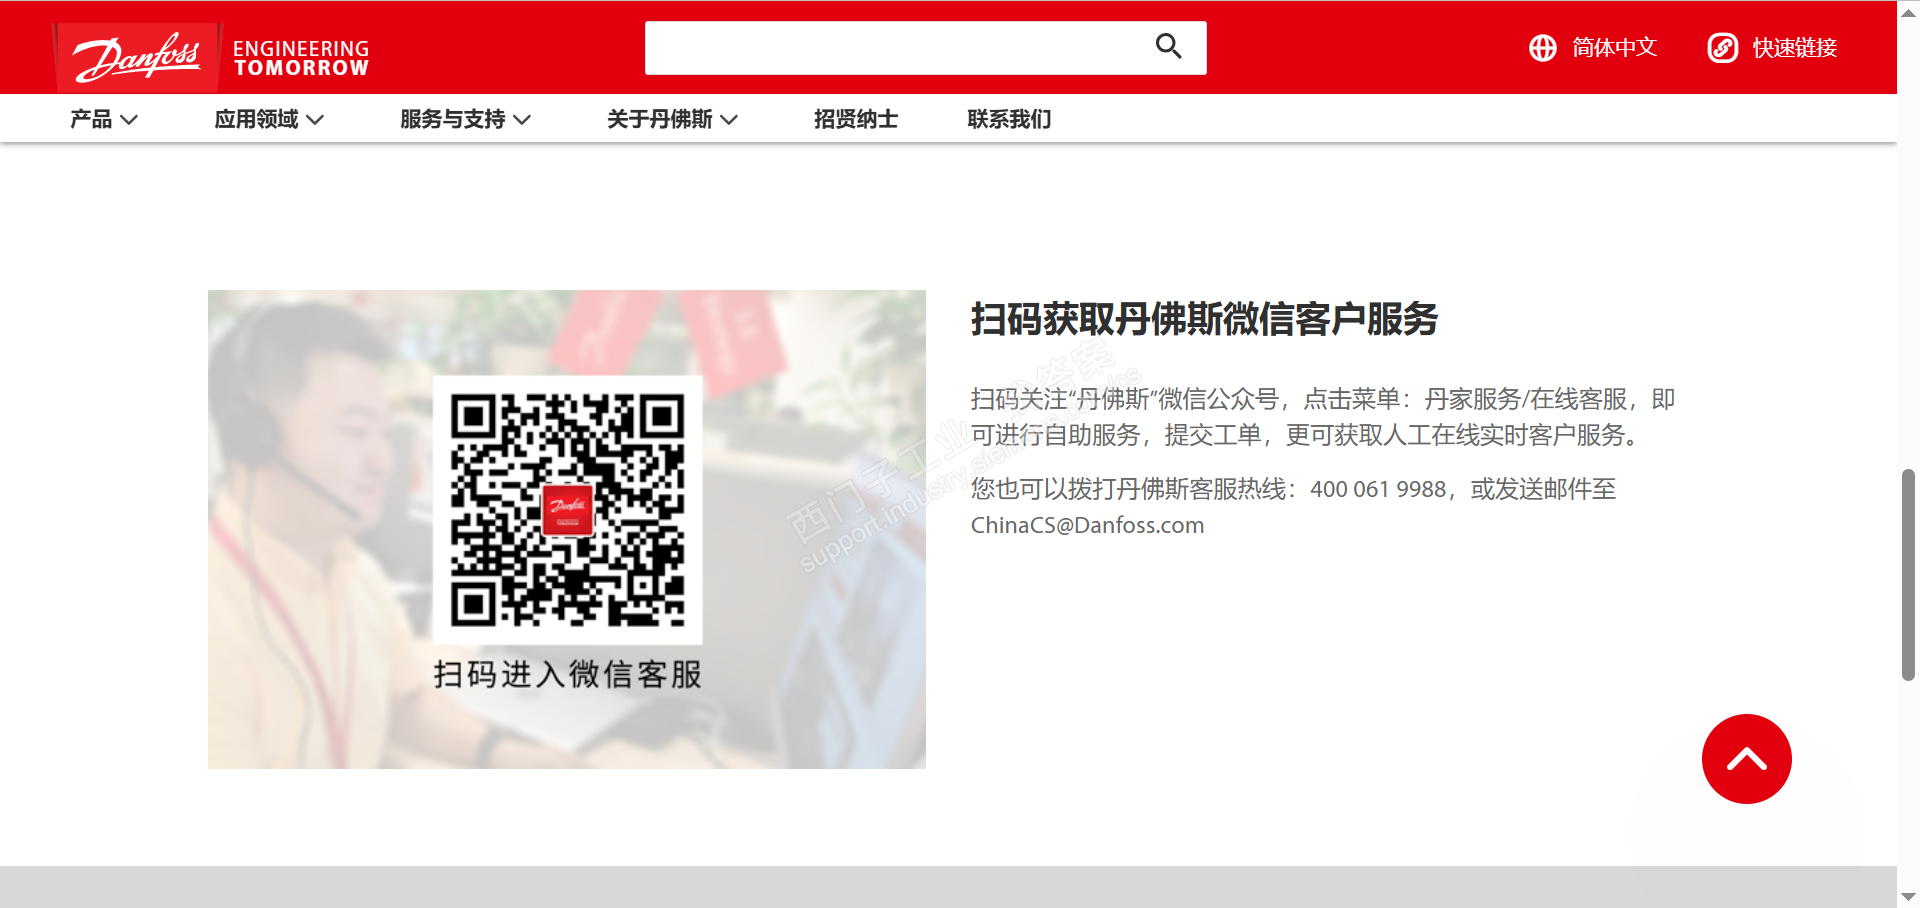Click the heading 扫码获取丹佛斯微信客户服务
The height and width of the screenshot is (908, 1920).
point(1204,320)
